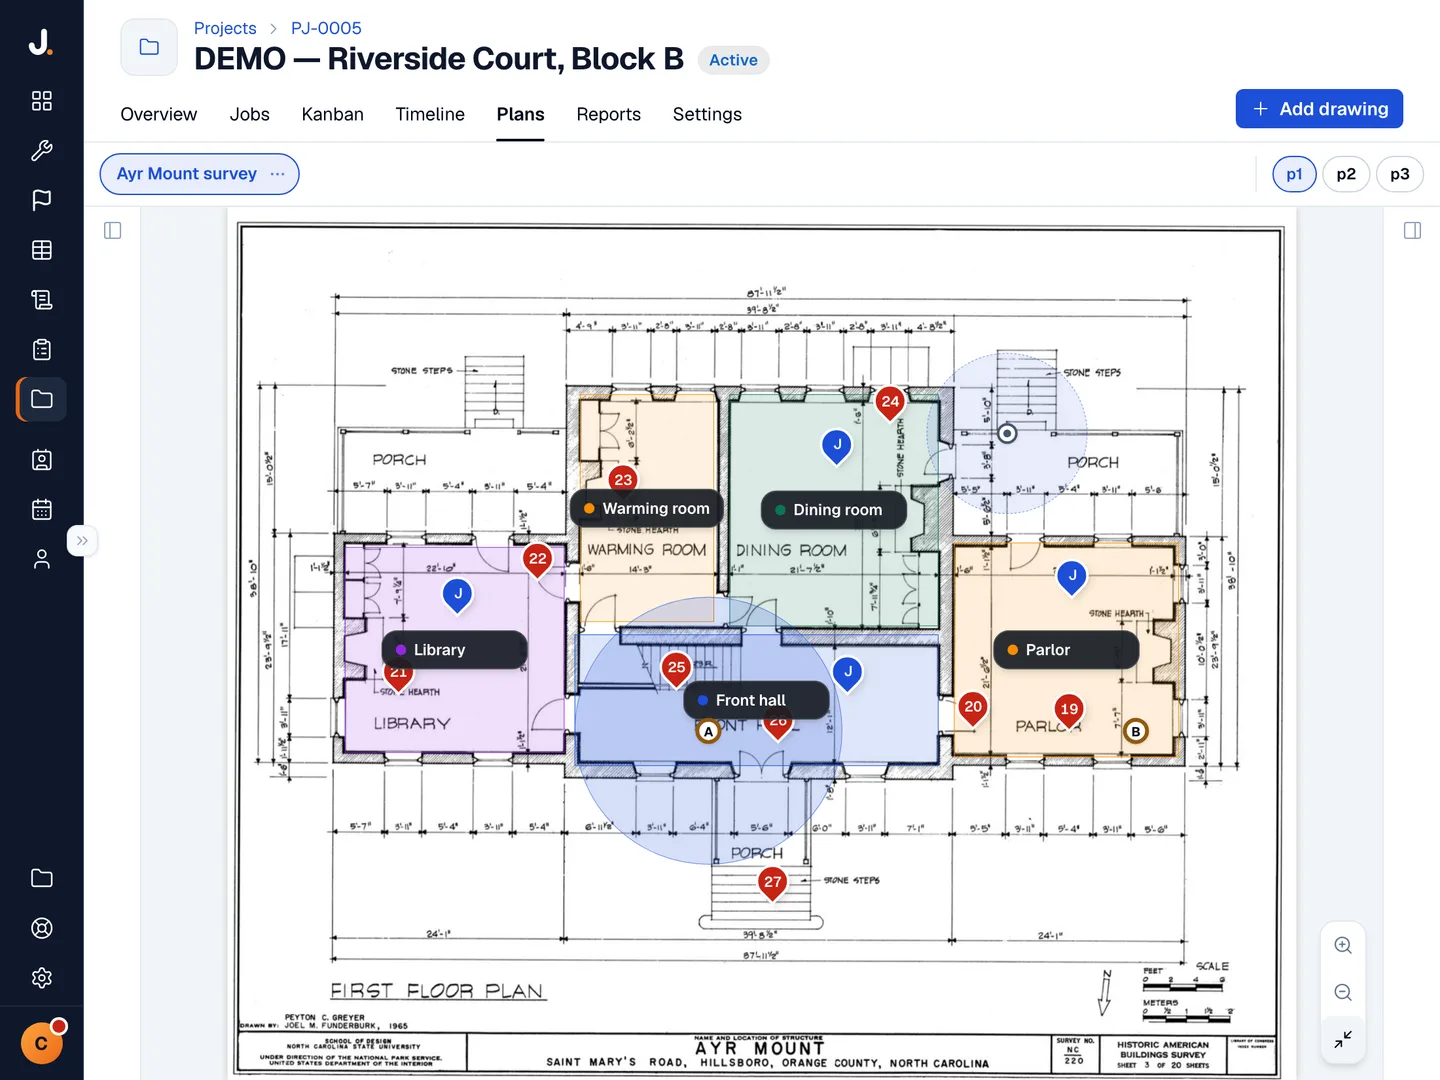Open the Settings tab
This screenshot has height=1080, width=1440.
[707, 115]
